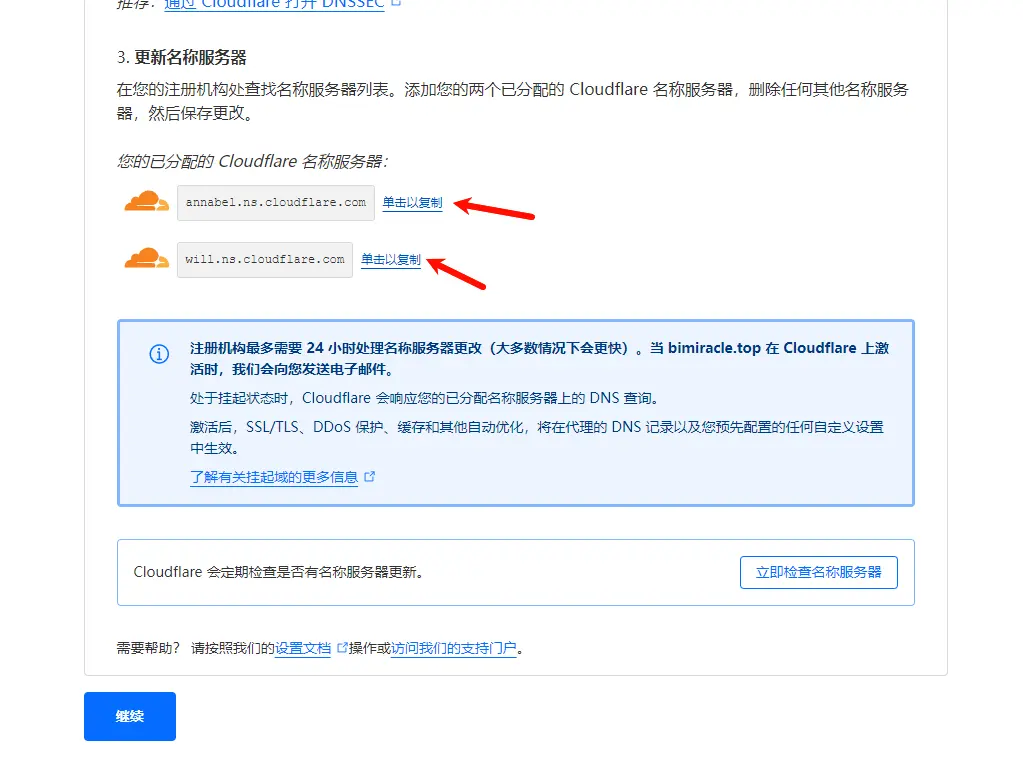Open the 了解有关挂起域的更多信息 link

274,477
